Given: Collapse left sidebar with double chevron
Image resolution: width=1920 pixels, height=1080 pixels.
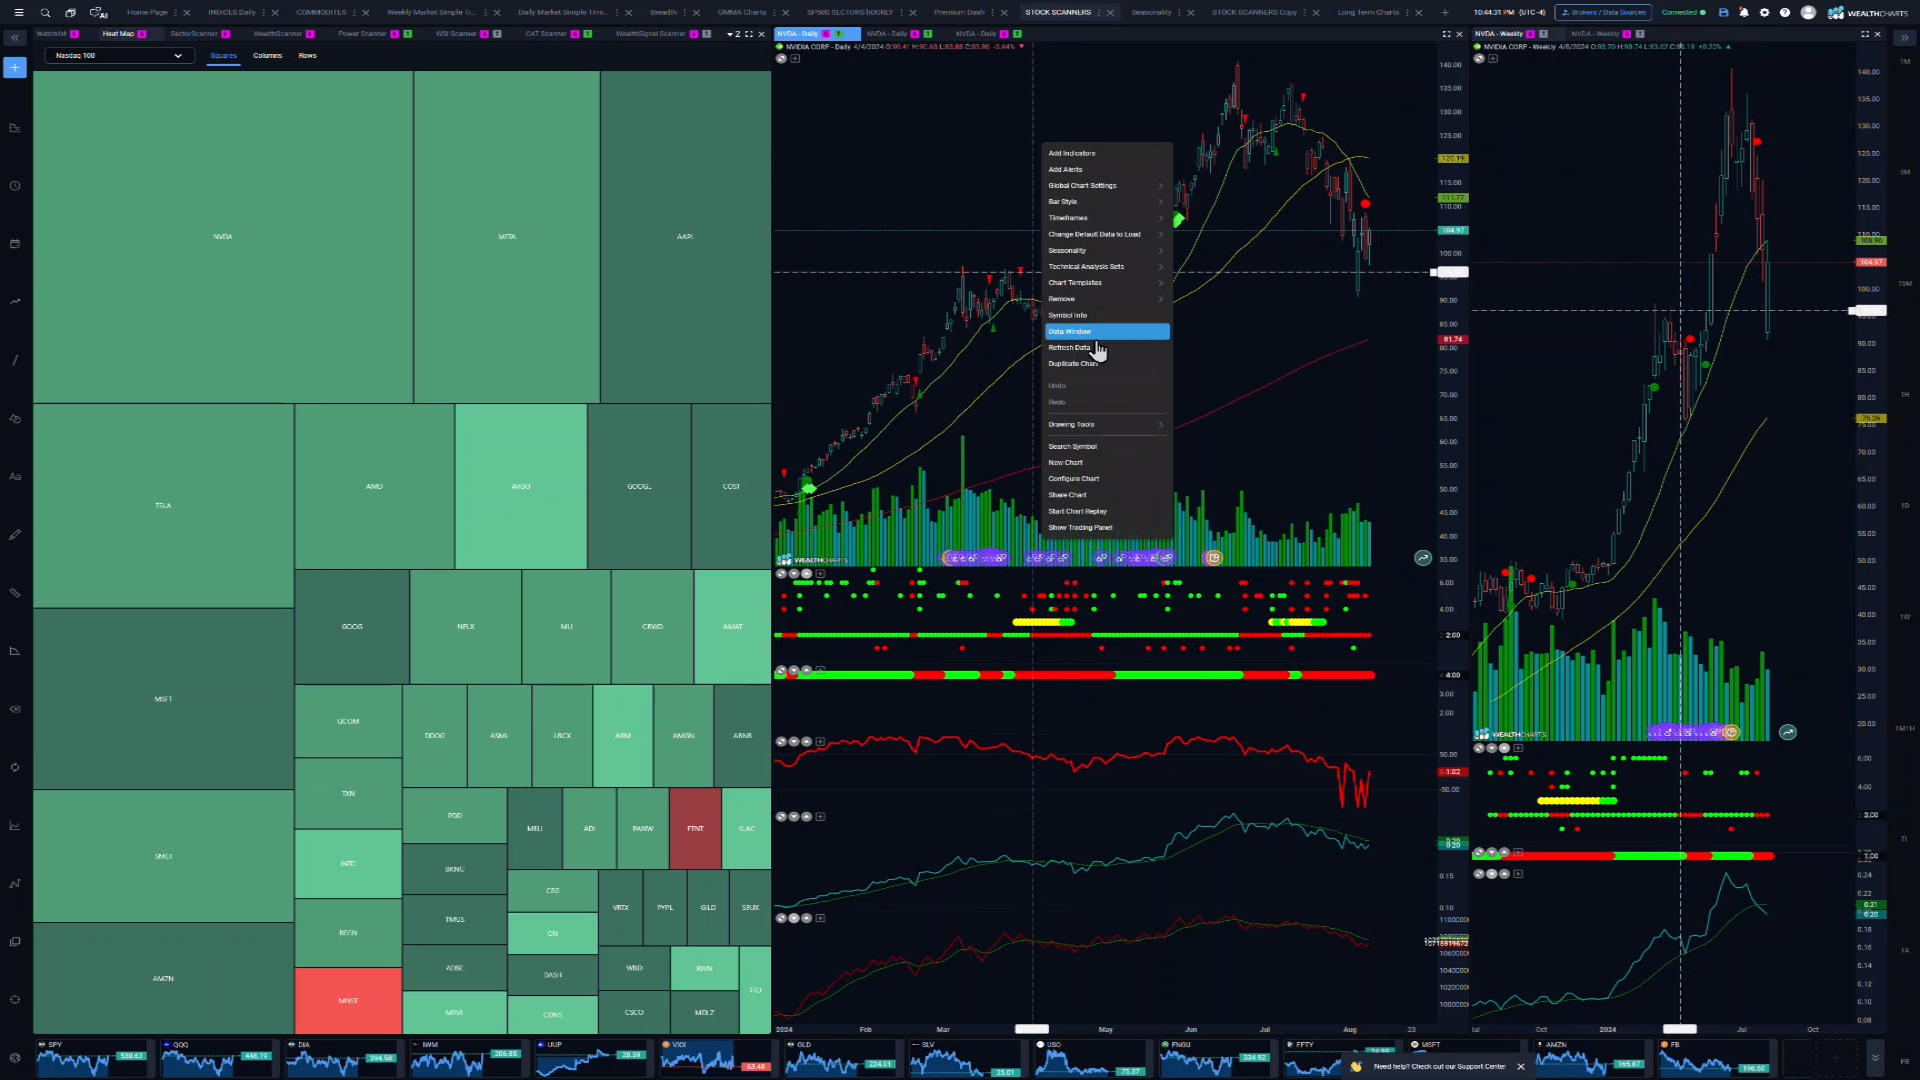Looking at the screenshot, I should (15, 37).
